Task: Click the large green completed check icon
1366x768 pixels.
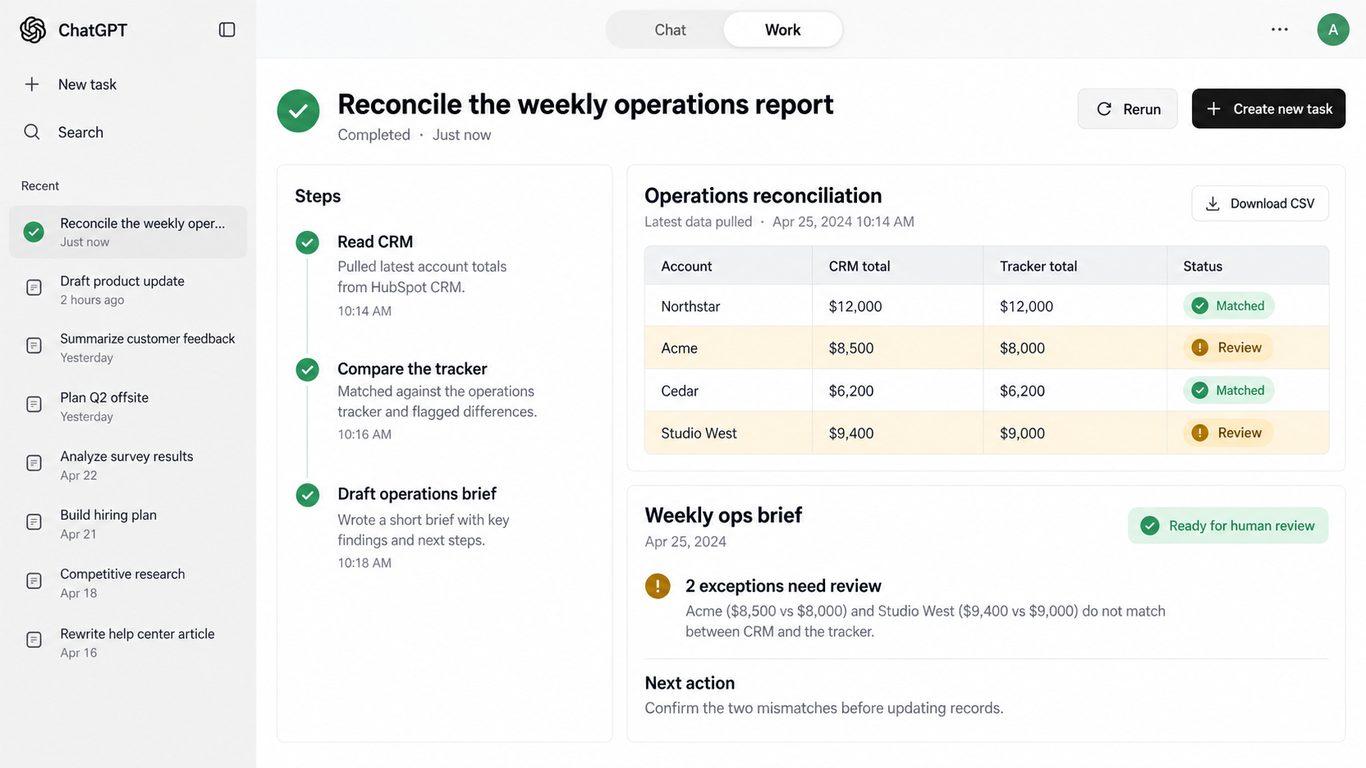Action: (298, 111)
